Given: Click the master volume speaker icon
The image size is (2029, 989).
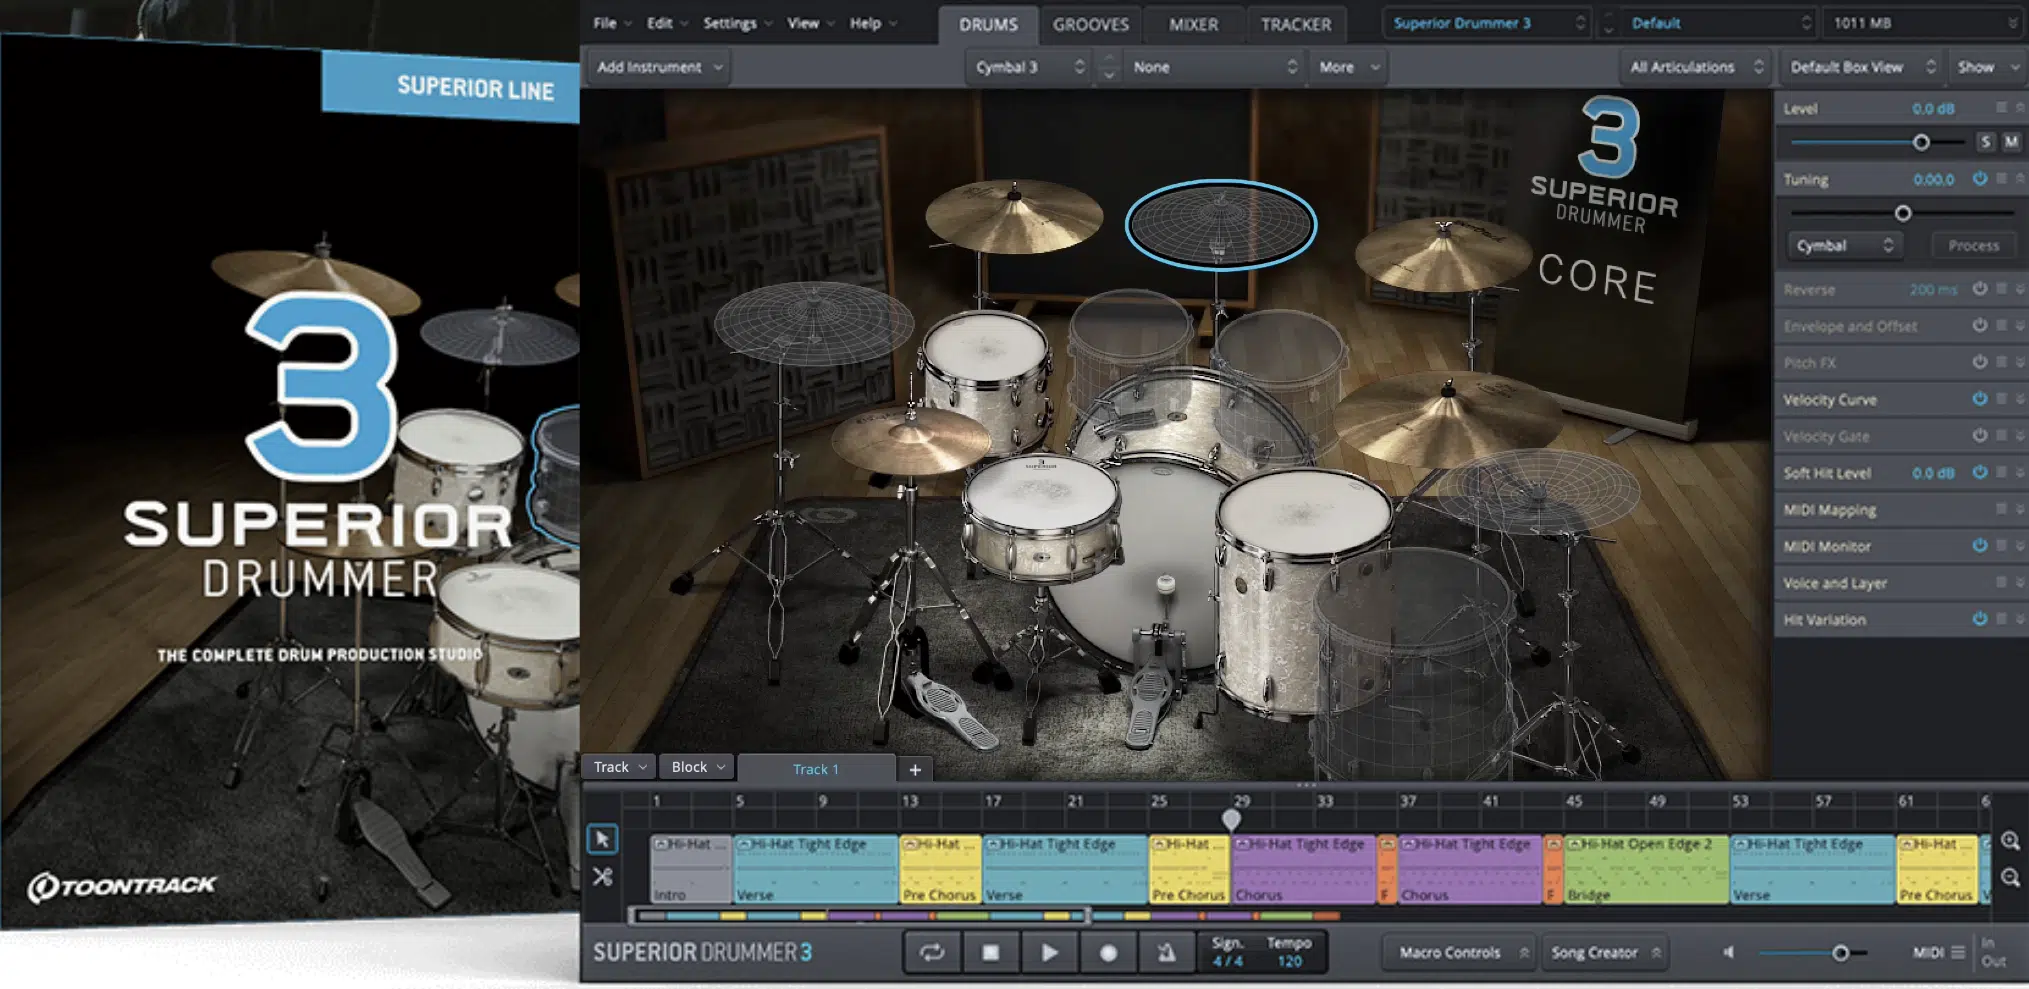Looking at the screenshot, I should pyautogui.click(x=1728, y=952).
